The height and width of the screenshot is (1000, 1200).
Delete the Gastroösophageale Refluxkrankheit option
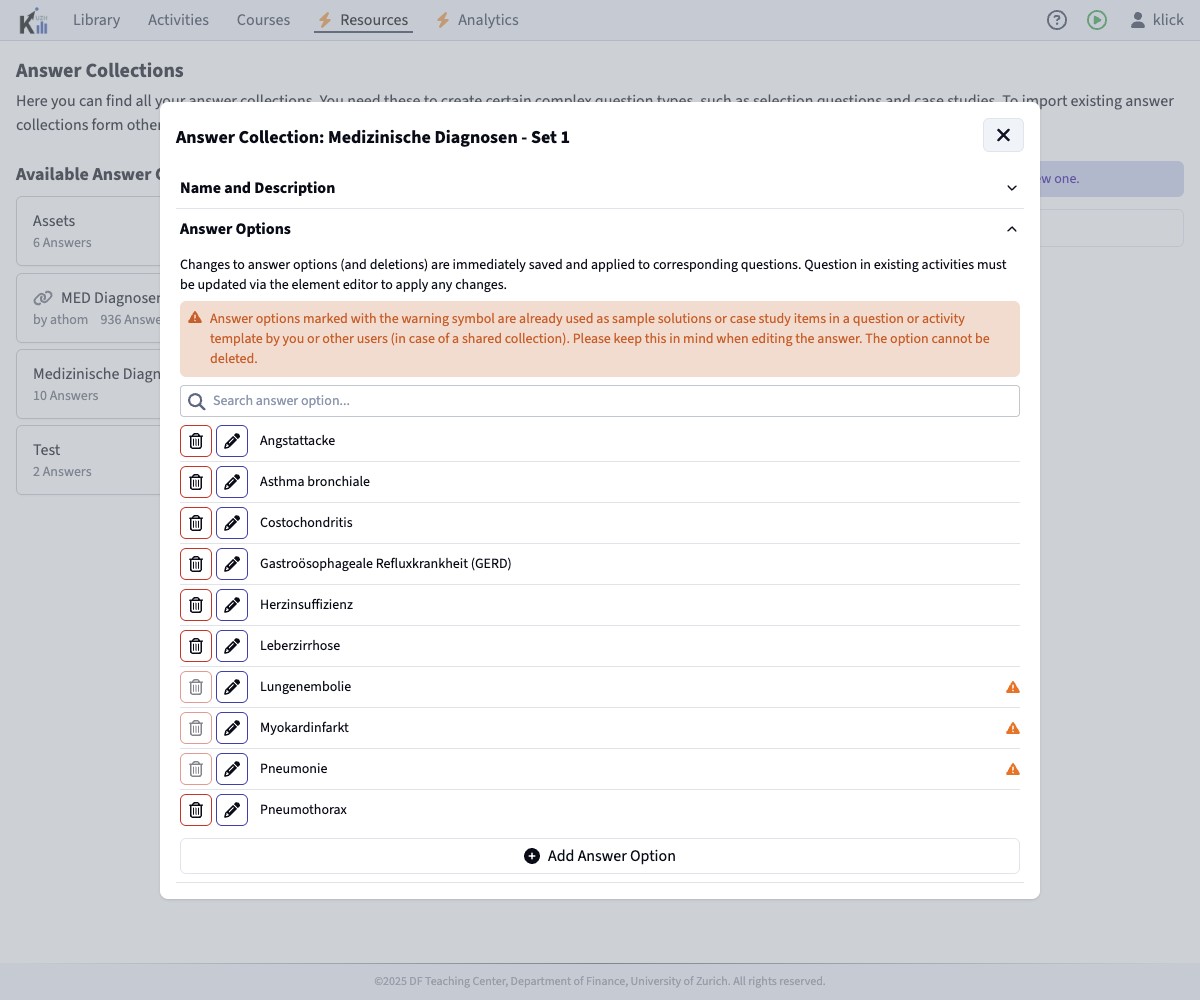coord(196,564)
